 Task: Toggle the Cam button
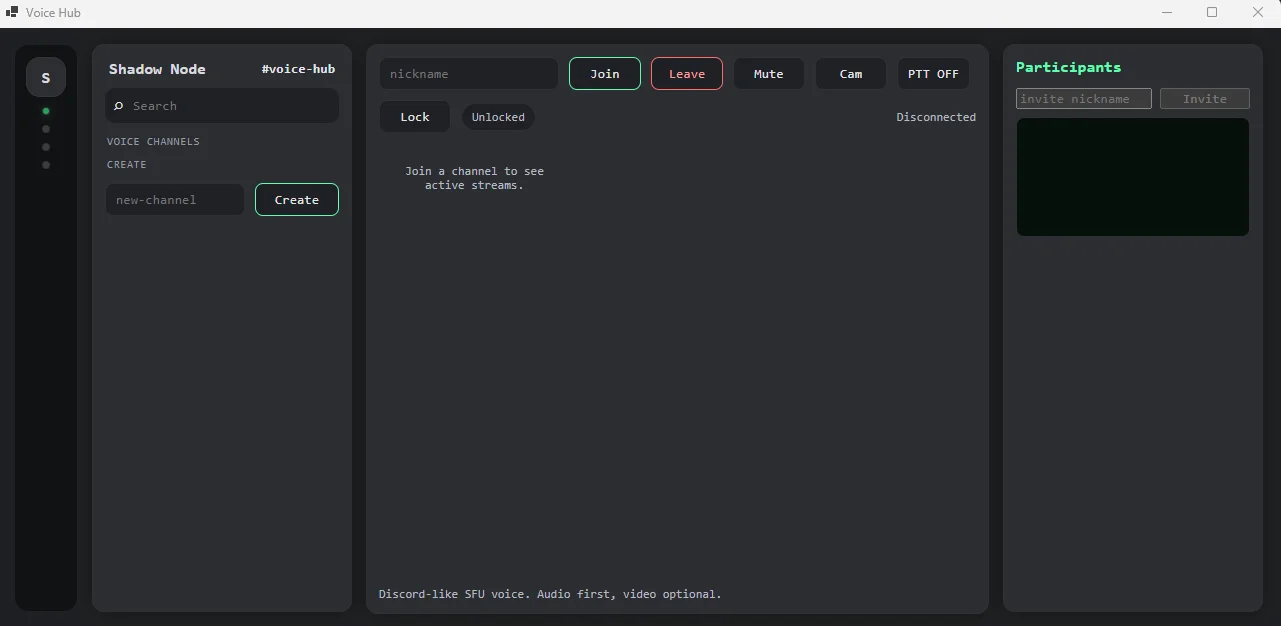[851, 74]
